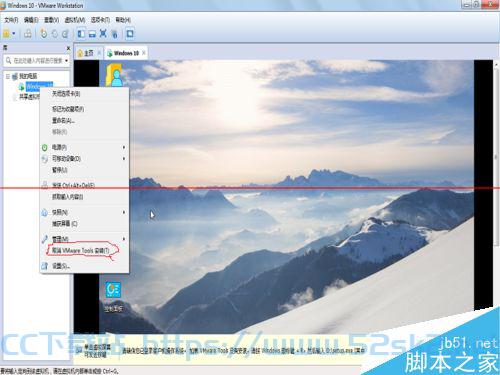This screenshot has height=375, width=500.
Task: Click the console view icon at toolbar end
Action: point(130,34)
